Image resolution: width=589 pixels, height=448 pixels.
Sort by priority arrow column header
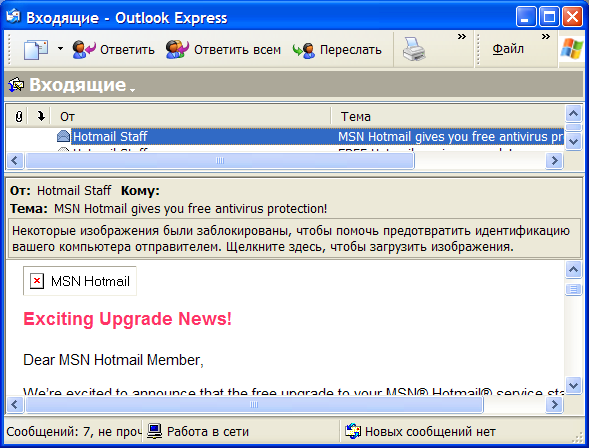[41, 116]
